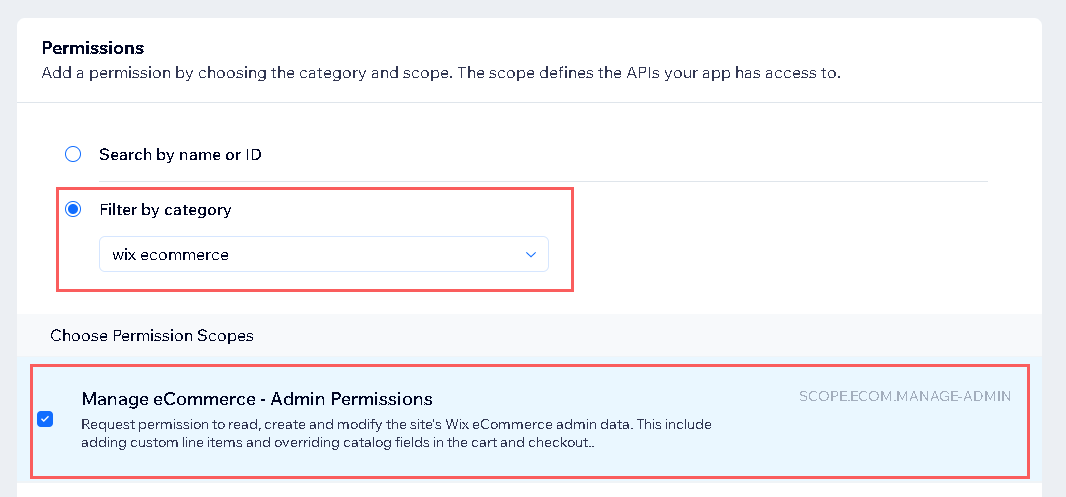1066x497 pixels.
Task: Click the "Permissions" section heading
Action: [93, 48]
